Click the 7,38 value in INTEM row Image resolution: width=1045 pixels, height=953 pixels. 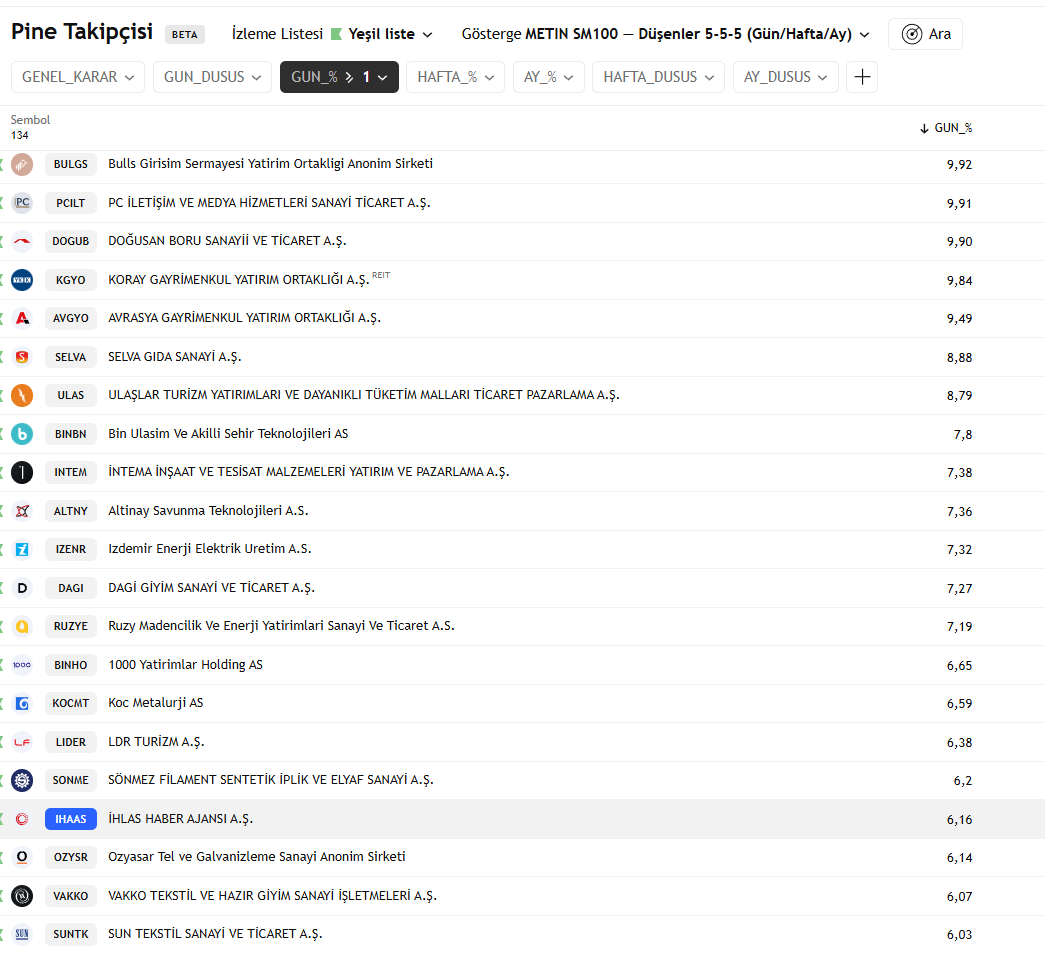tap(959, 473)
